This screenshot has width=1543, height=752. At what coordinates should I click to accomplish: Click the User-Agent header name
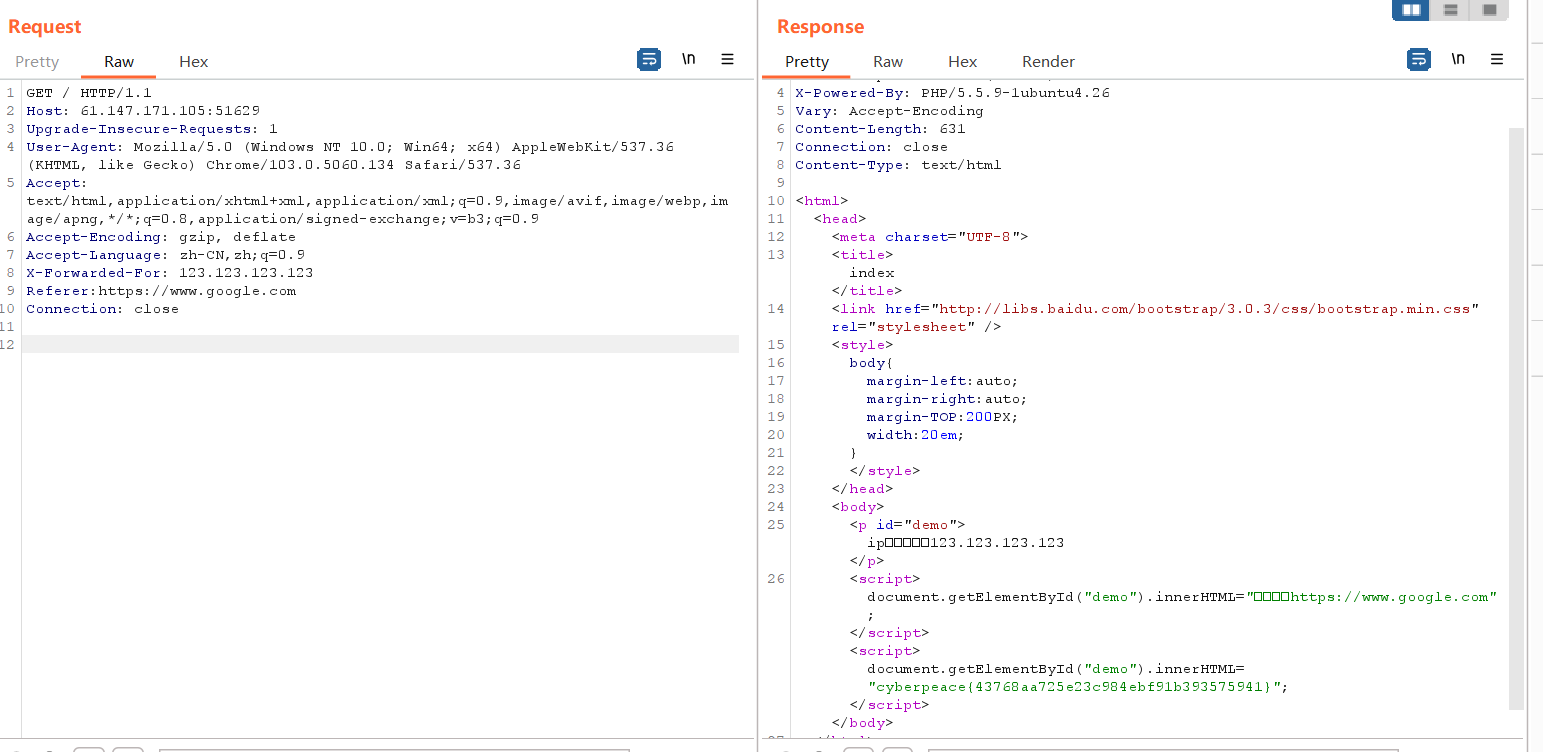pyautogui.click(x=75, y=147)
